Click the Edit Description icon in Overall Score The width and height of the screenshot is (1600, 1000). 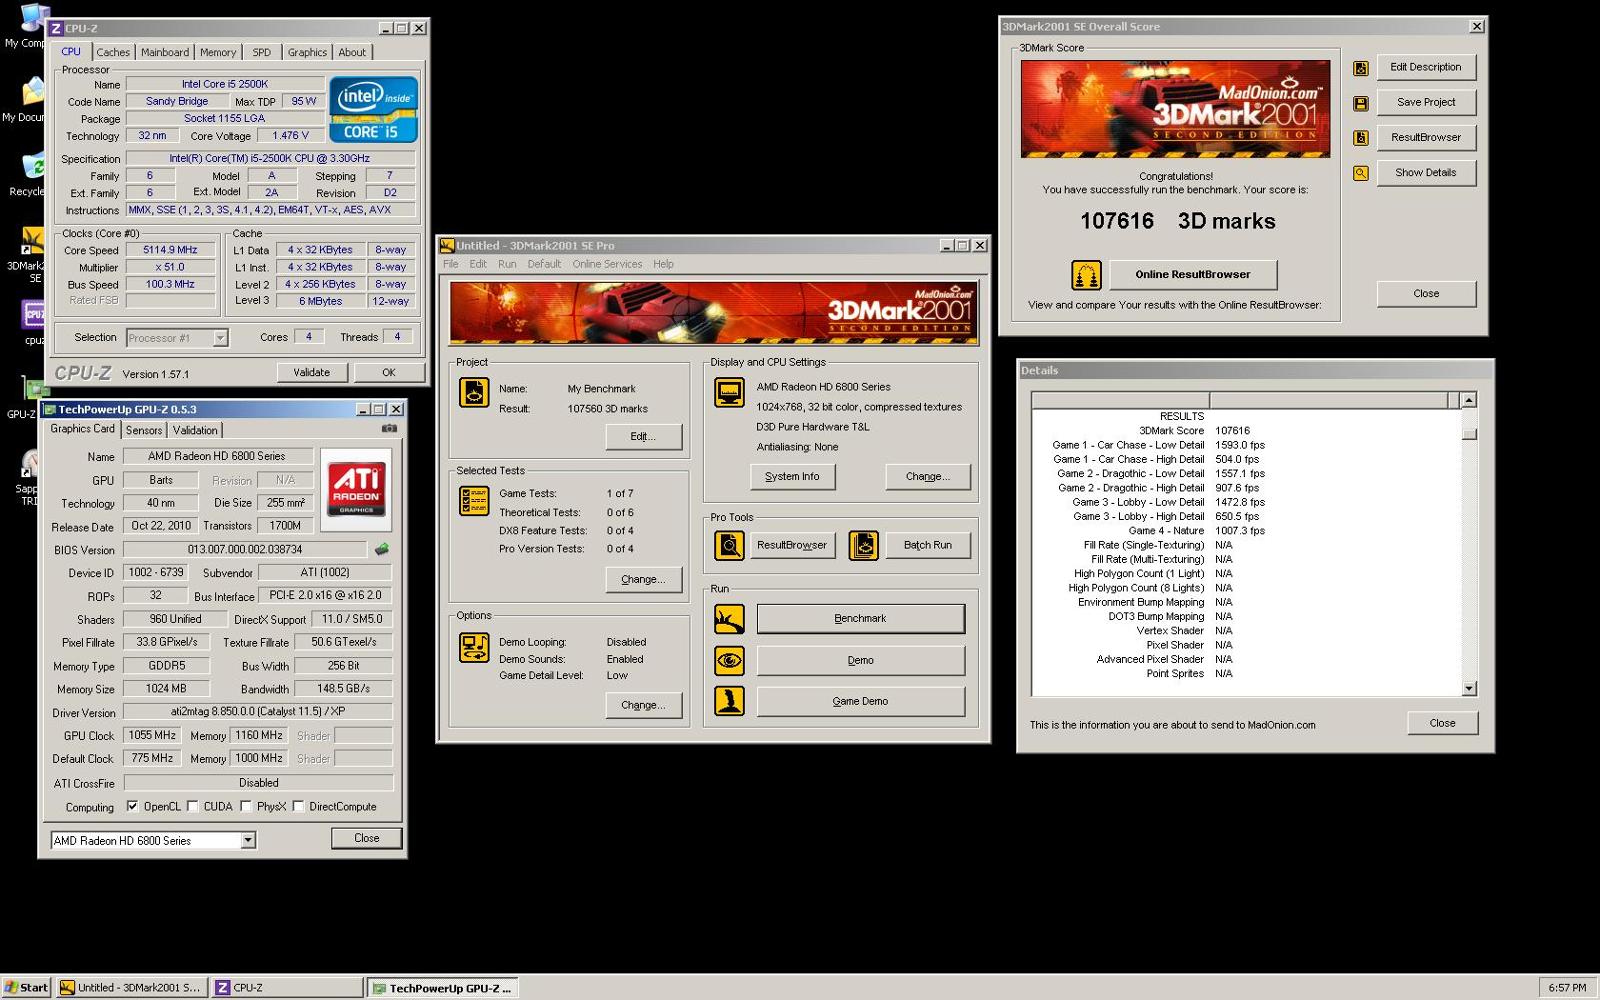coord(1360,68)
